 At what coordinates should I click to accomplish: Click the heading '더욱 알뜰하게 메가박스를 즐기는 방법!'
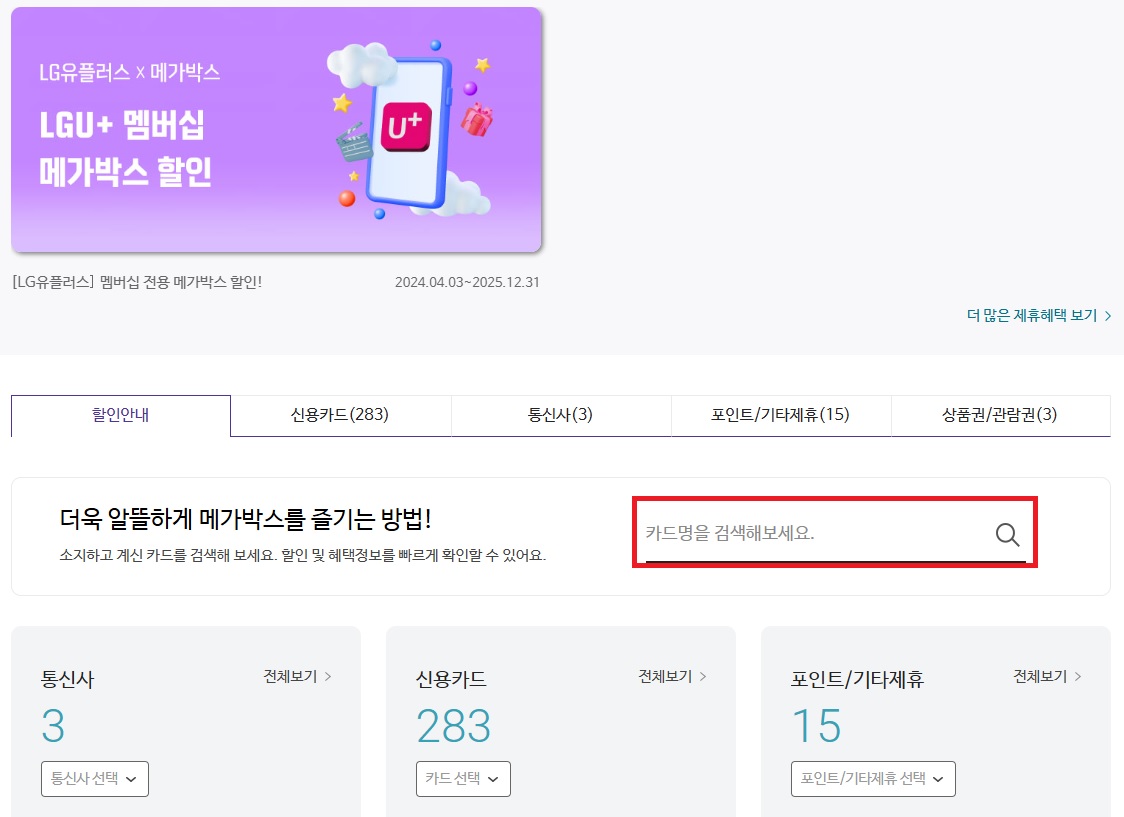[x=245, y=519]
